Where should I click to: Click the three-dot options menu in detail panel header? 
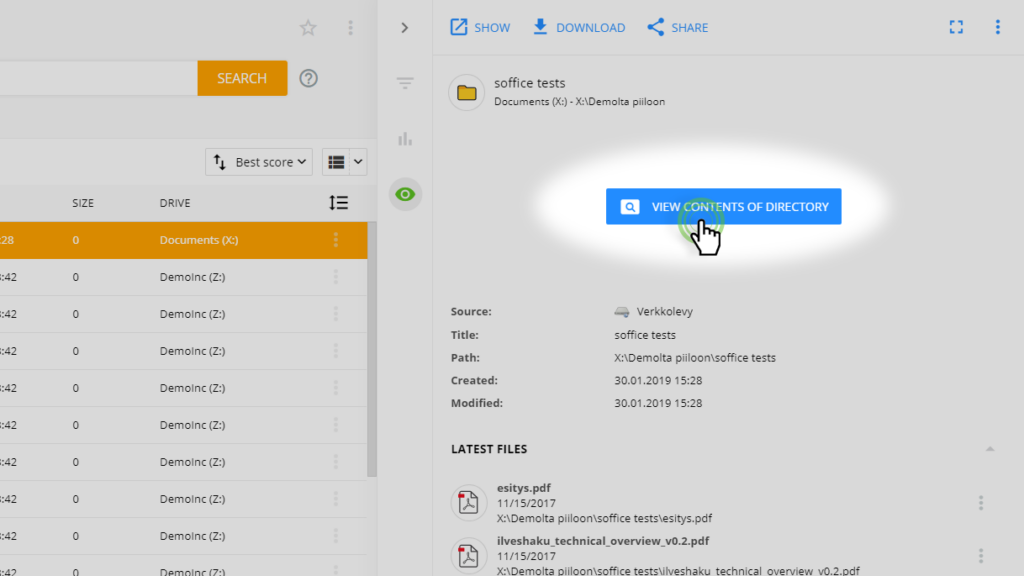997,27
